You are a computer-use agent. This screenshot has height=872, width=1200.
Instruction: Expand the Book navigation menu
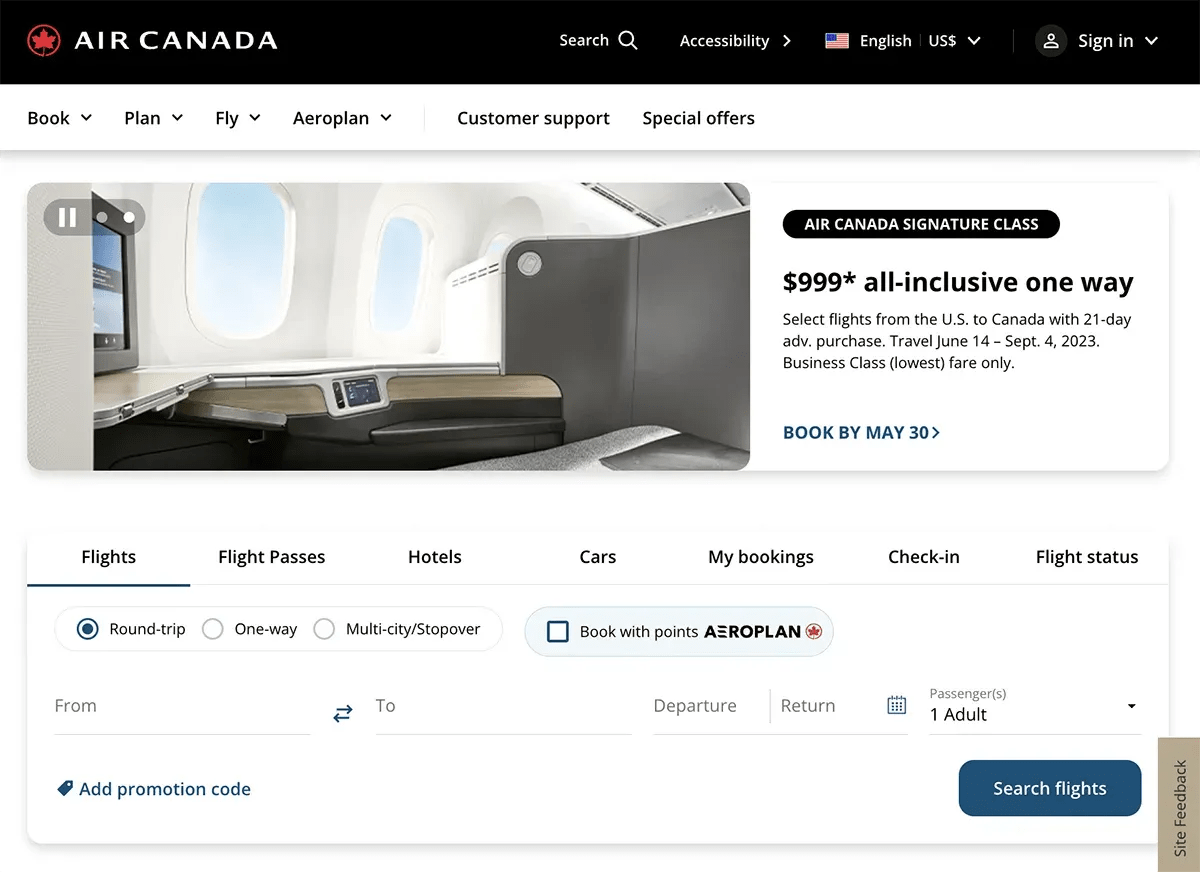pos(58,117)
